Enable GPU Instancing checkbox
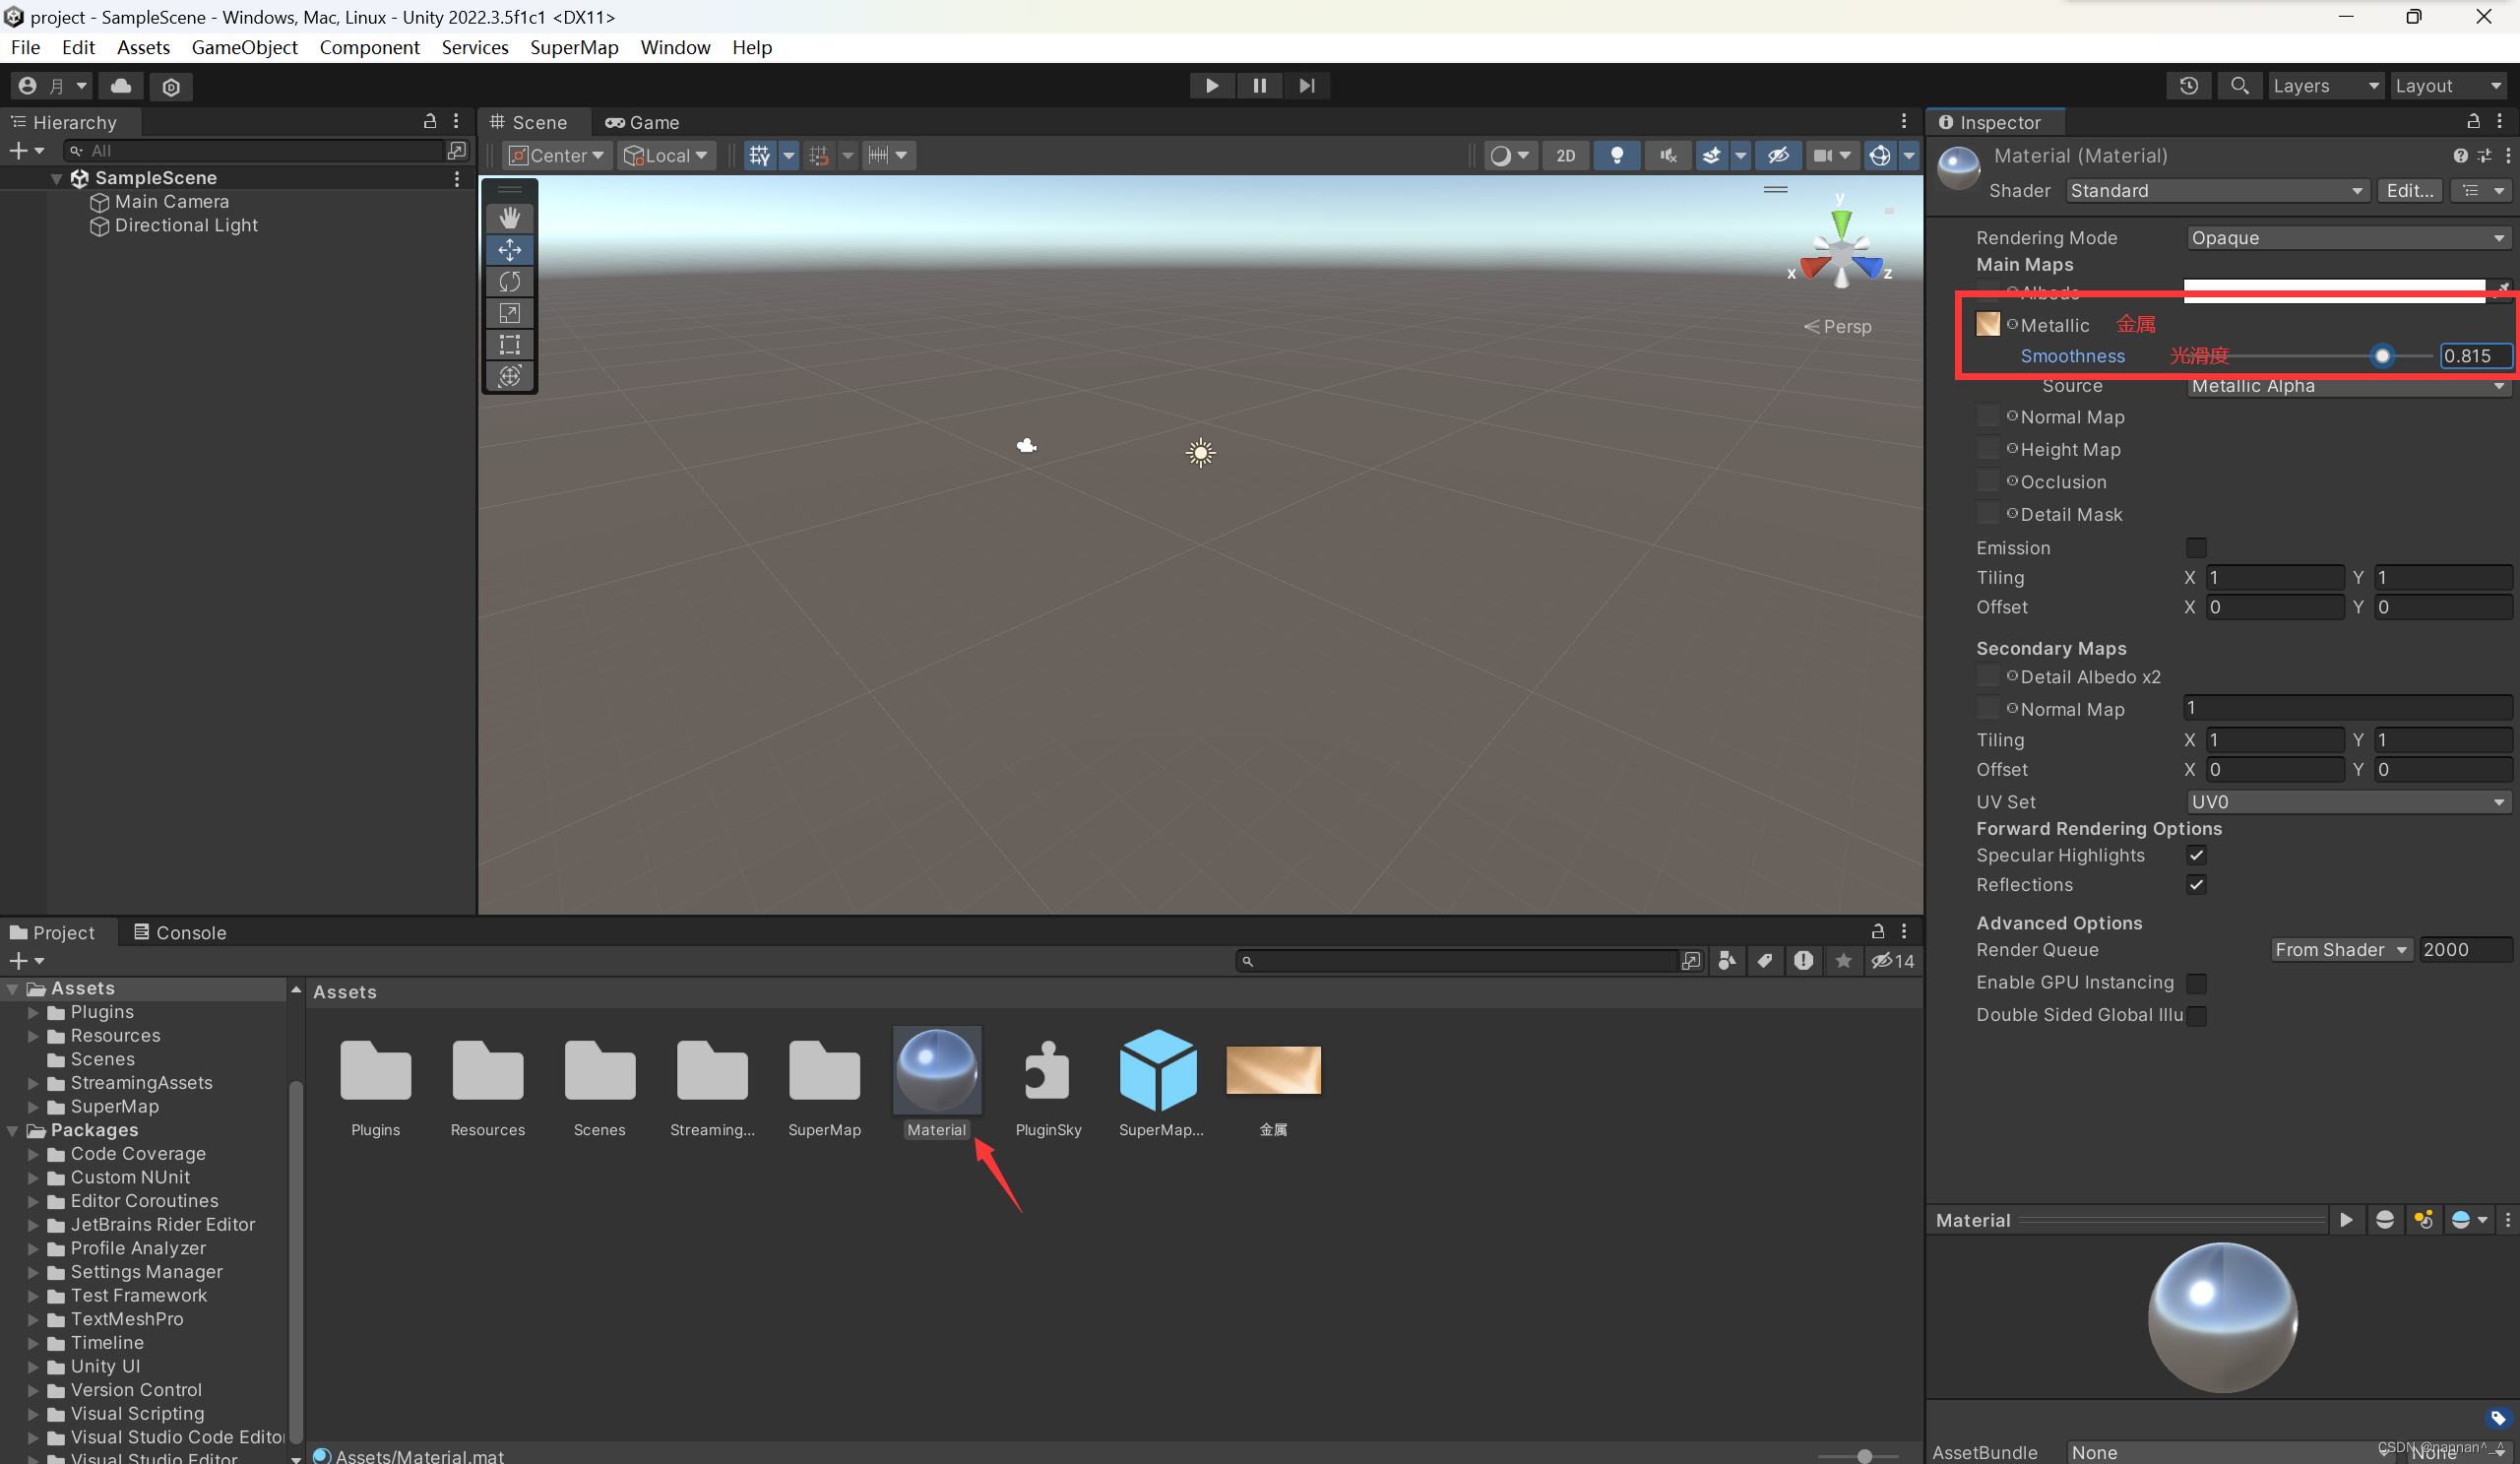Viewport: 2520px width, 1464px height. pos(2196,983)
